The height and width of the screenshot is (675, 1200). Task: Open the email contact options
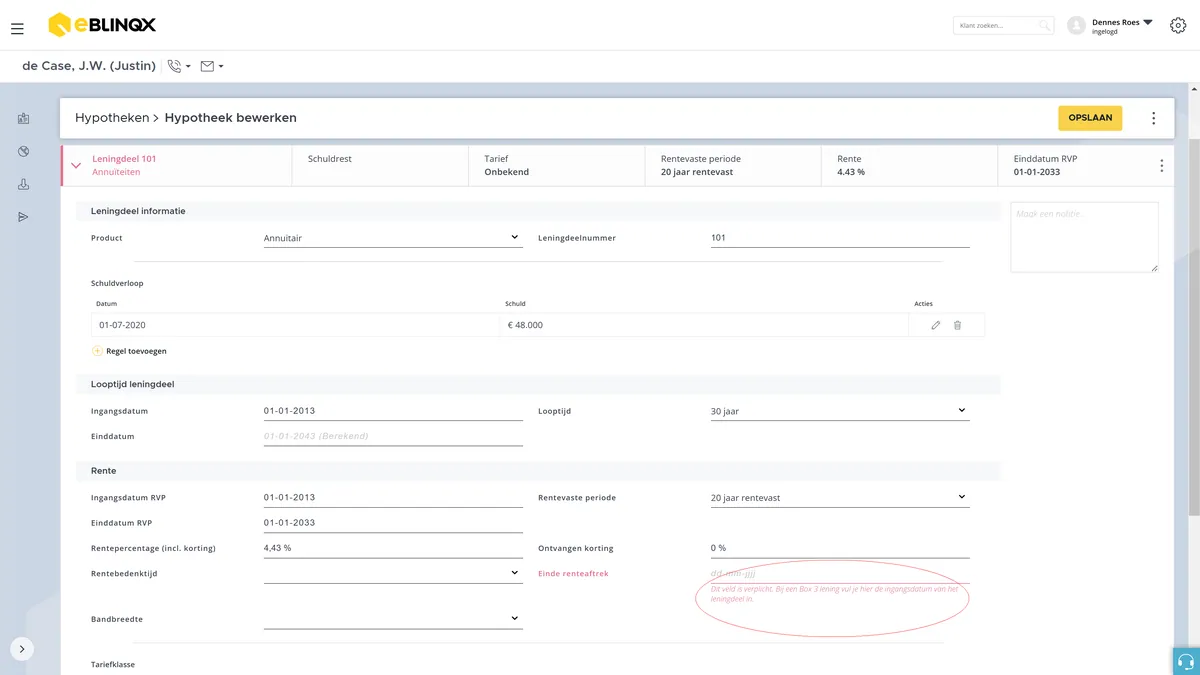(x=212, y=66)
